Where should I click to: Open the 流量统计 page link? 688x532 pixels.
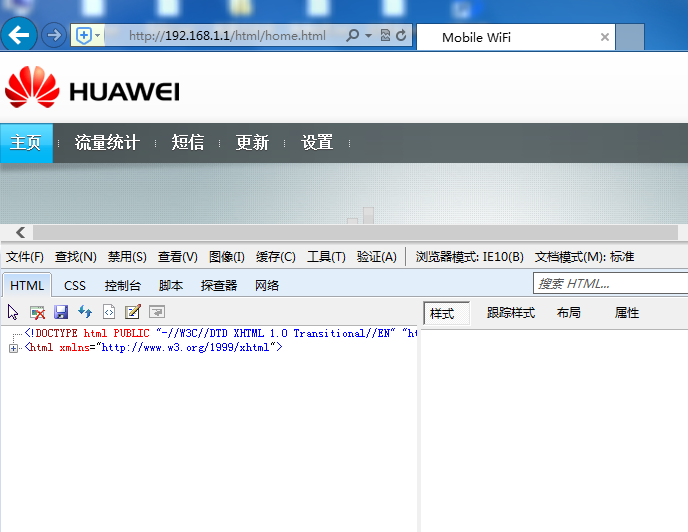tap(107, 143)
